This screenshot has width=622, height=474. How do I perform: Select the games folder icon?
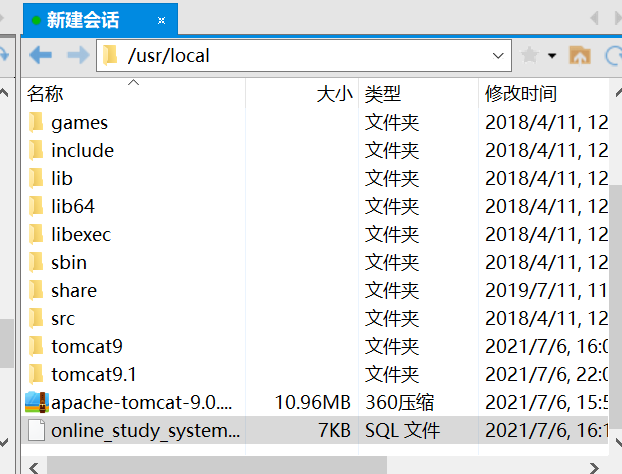click(x=36, y=122)
